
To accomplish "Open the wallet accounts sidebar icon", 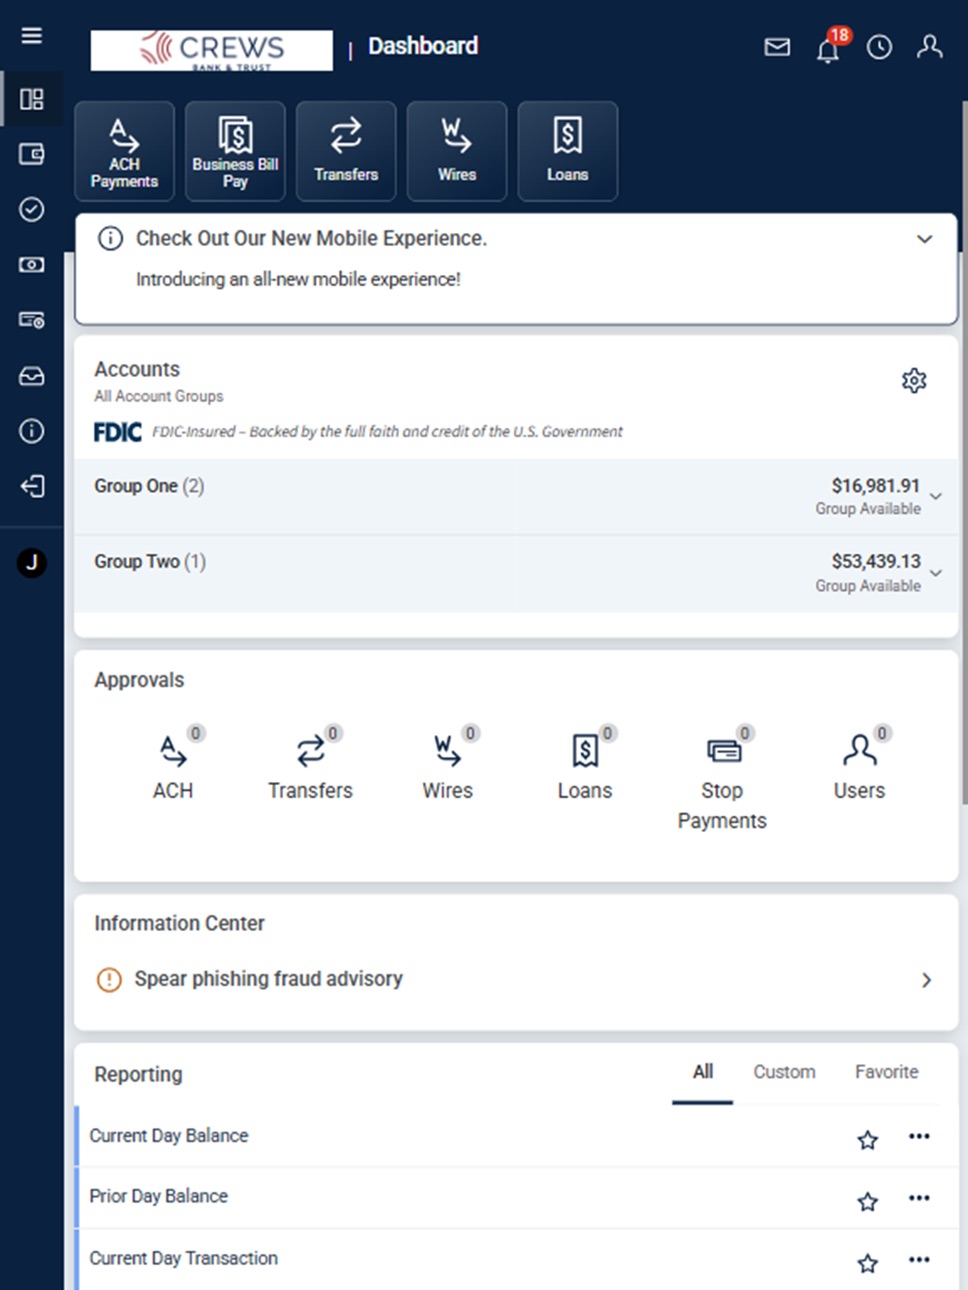I will [32, 154].
